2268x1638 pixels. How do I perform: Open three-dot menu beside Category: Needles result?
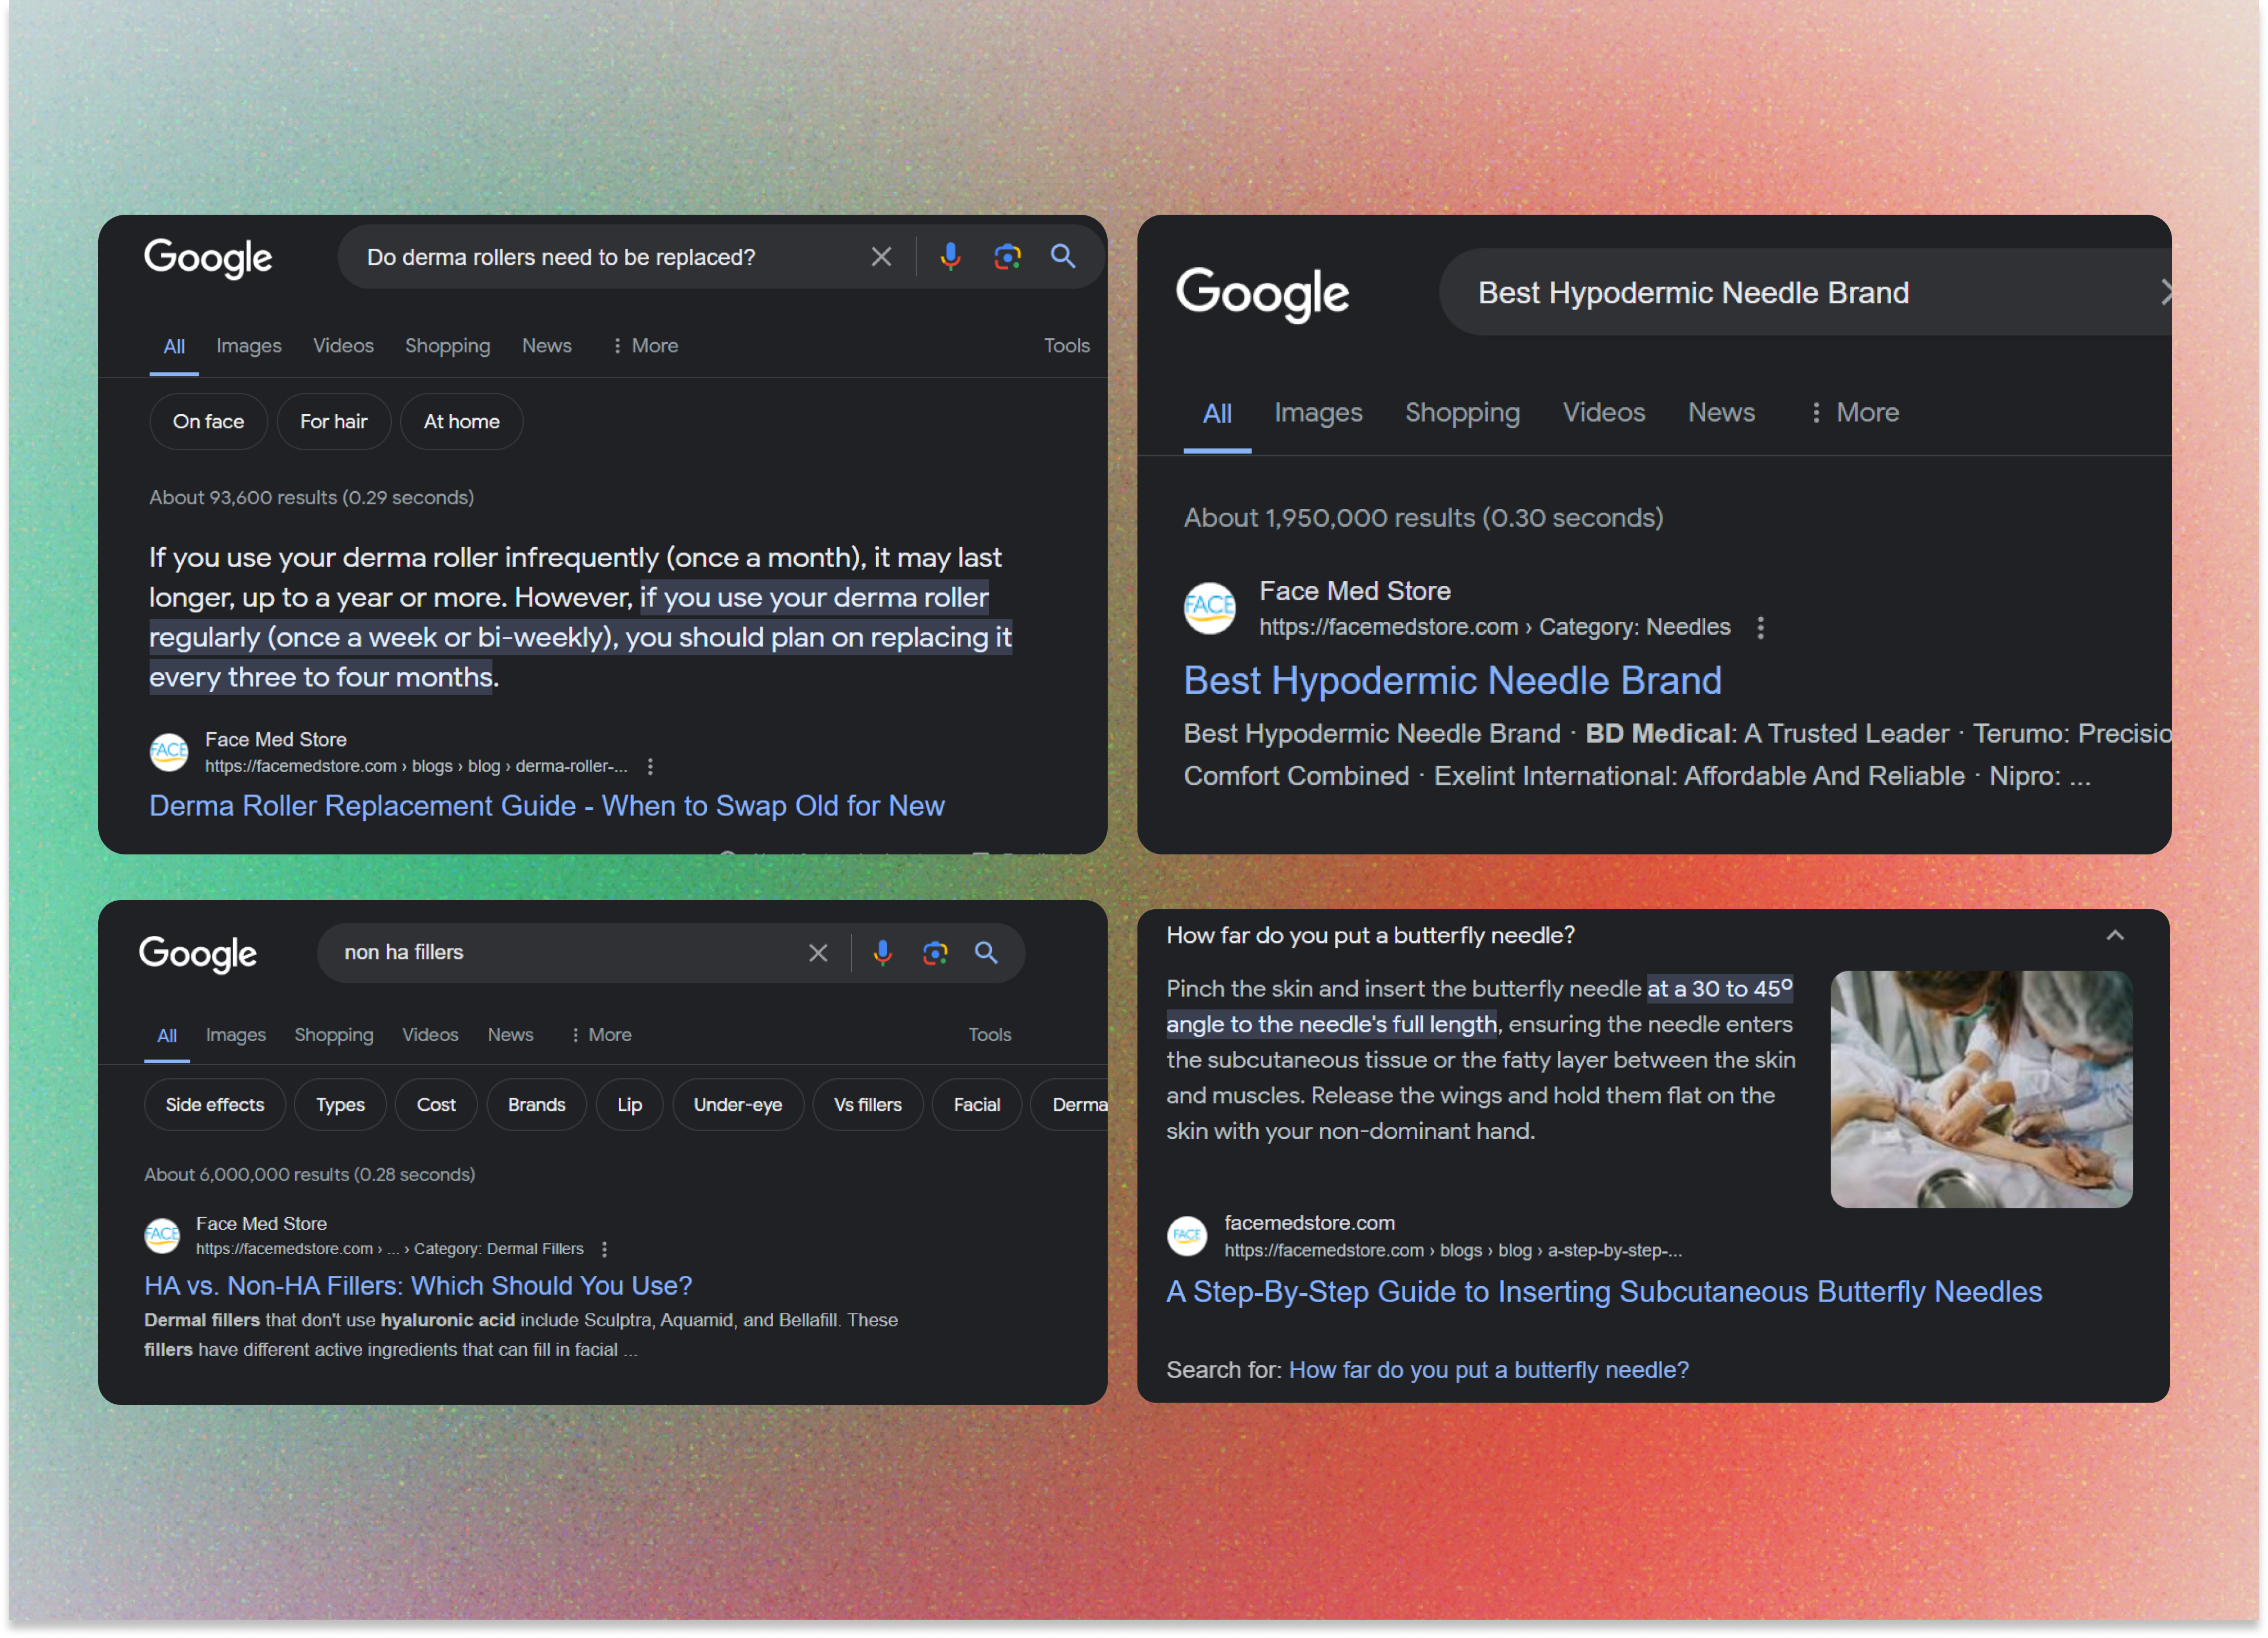pos(1761,628)
